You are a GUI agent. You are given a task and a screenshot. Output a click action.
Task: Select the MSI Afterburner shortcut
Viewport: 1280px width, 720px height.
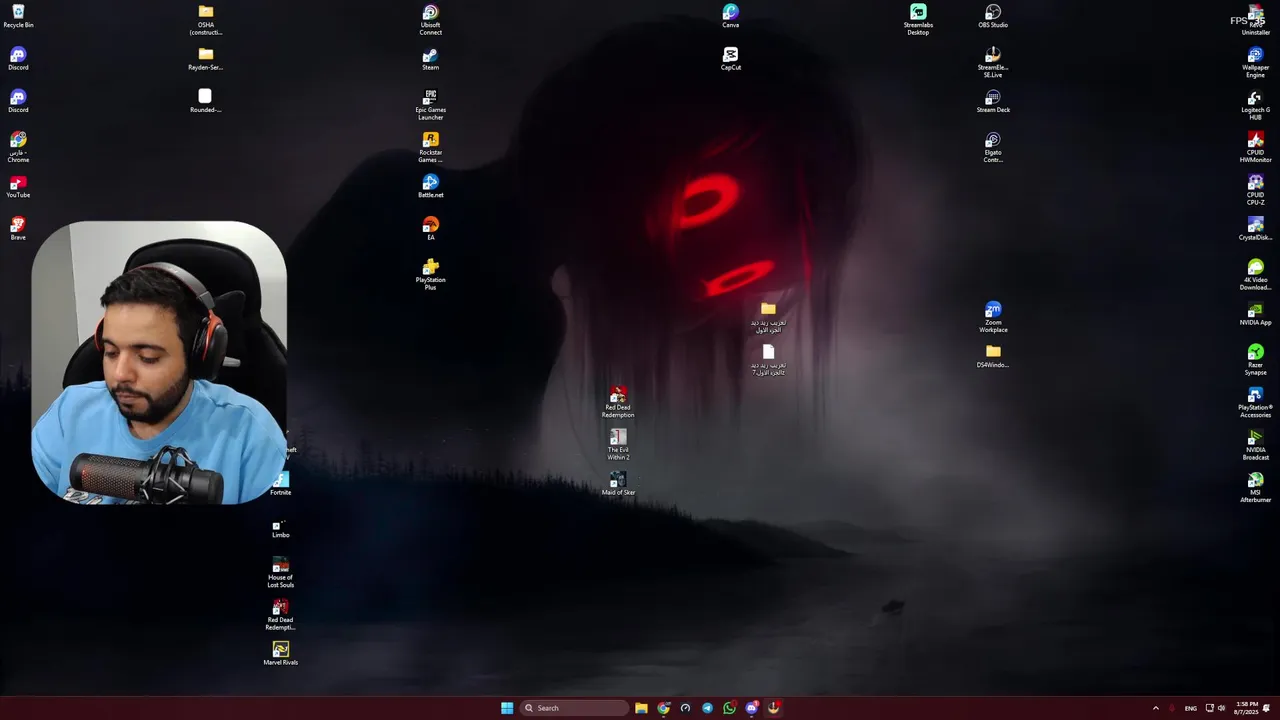tap(1255, 487)
